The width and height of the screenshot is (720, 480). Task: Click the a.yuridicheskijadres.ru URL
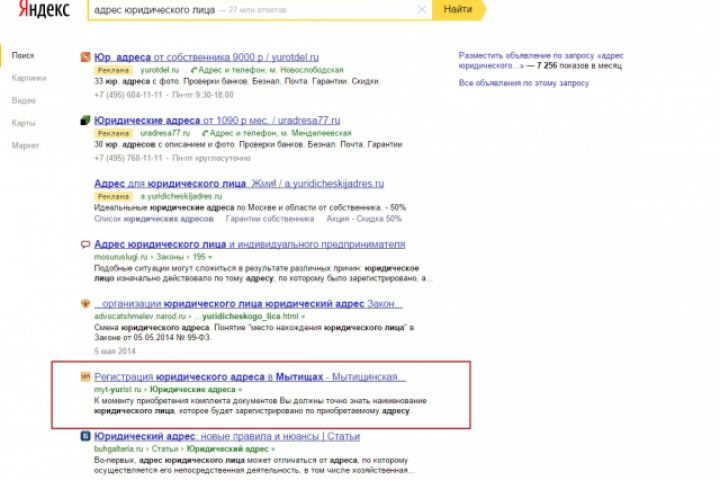(x=181, y=196)
